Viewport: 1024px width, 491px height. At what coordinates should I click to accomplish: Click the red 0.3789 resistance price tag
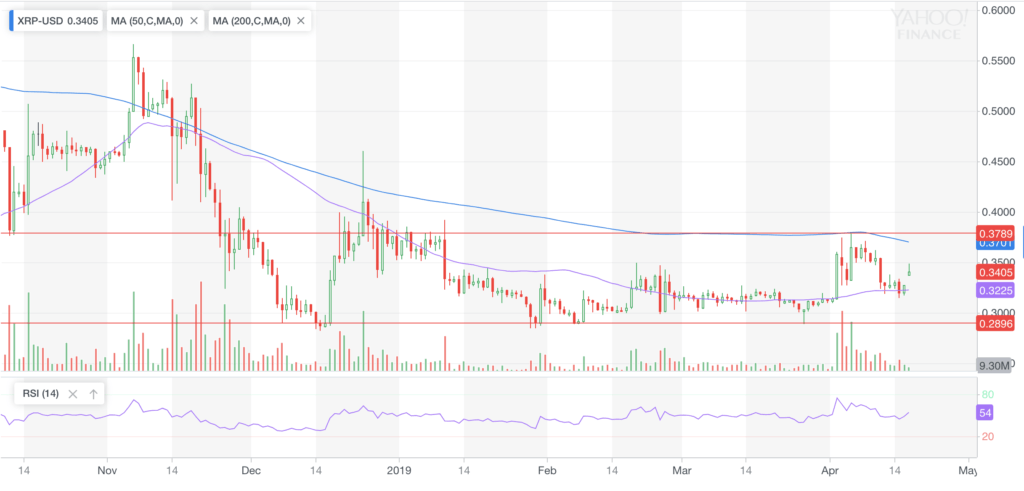[996, 233]
